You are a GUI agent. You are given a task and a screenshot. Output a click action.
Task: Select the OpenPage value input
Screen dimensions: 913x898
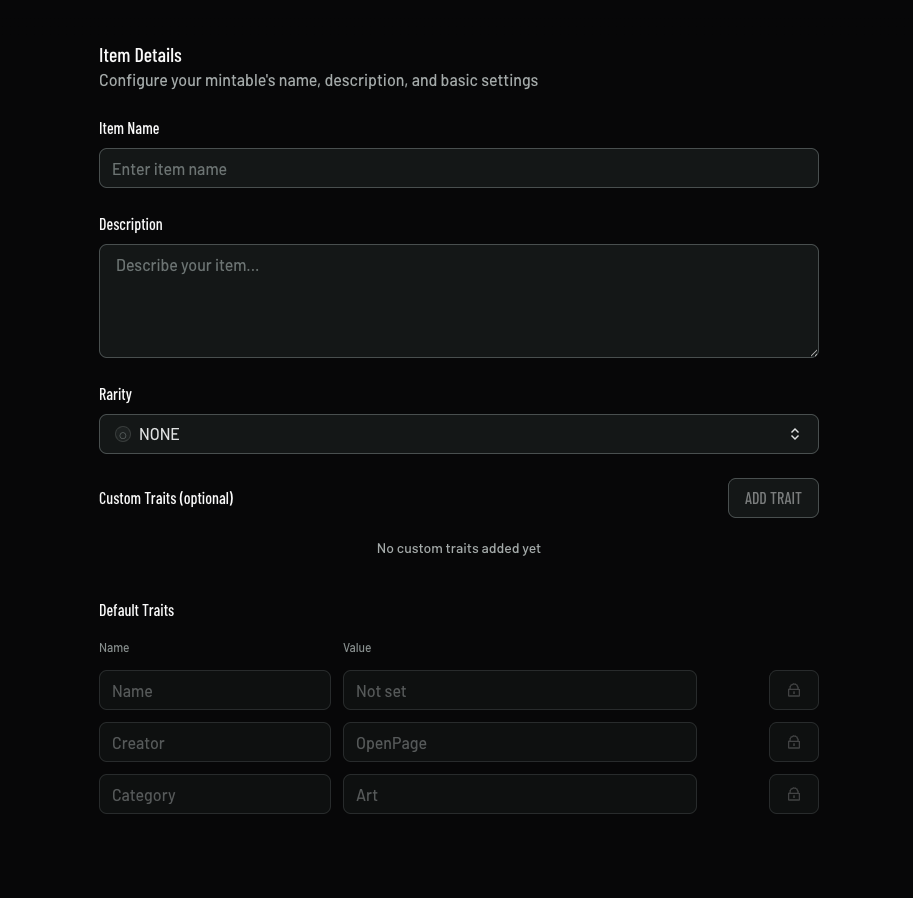[x=519, y=742]
